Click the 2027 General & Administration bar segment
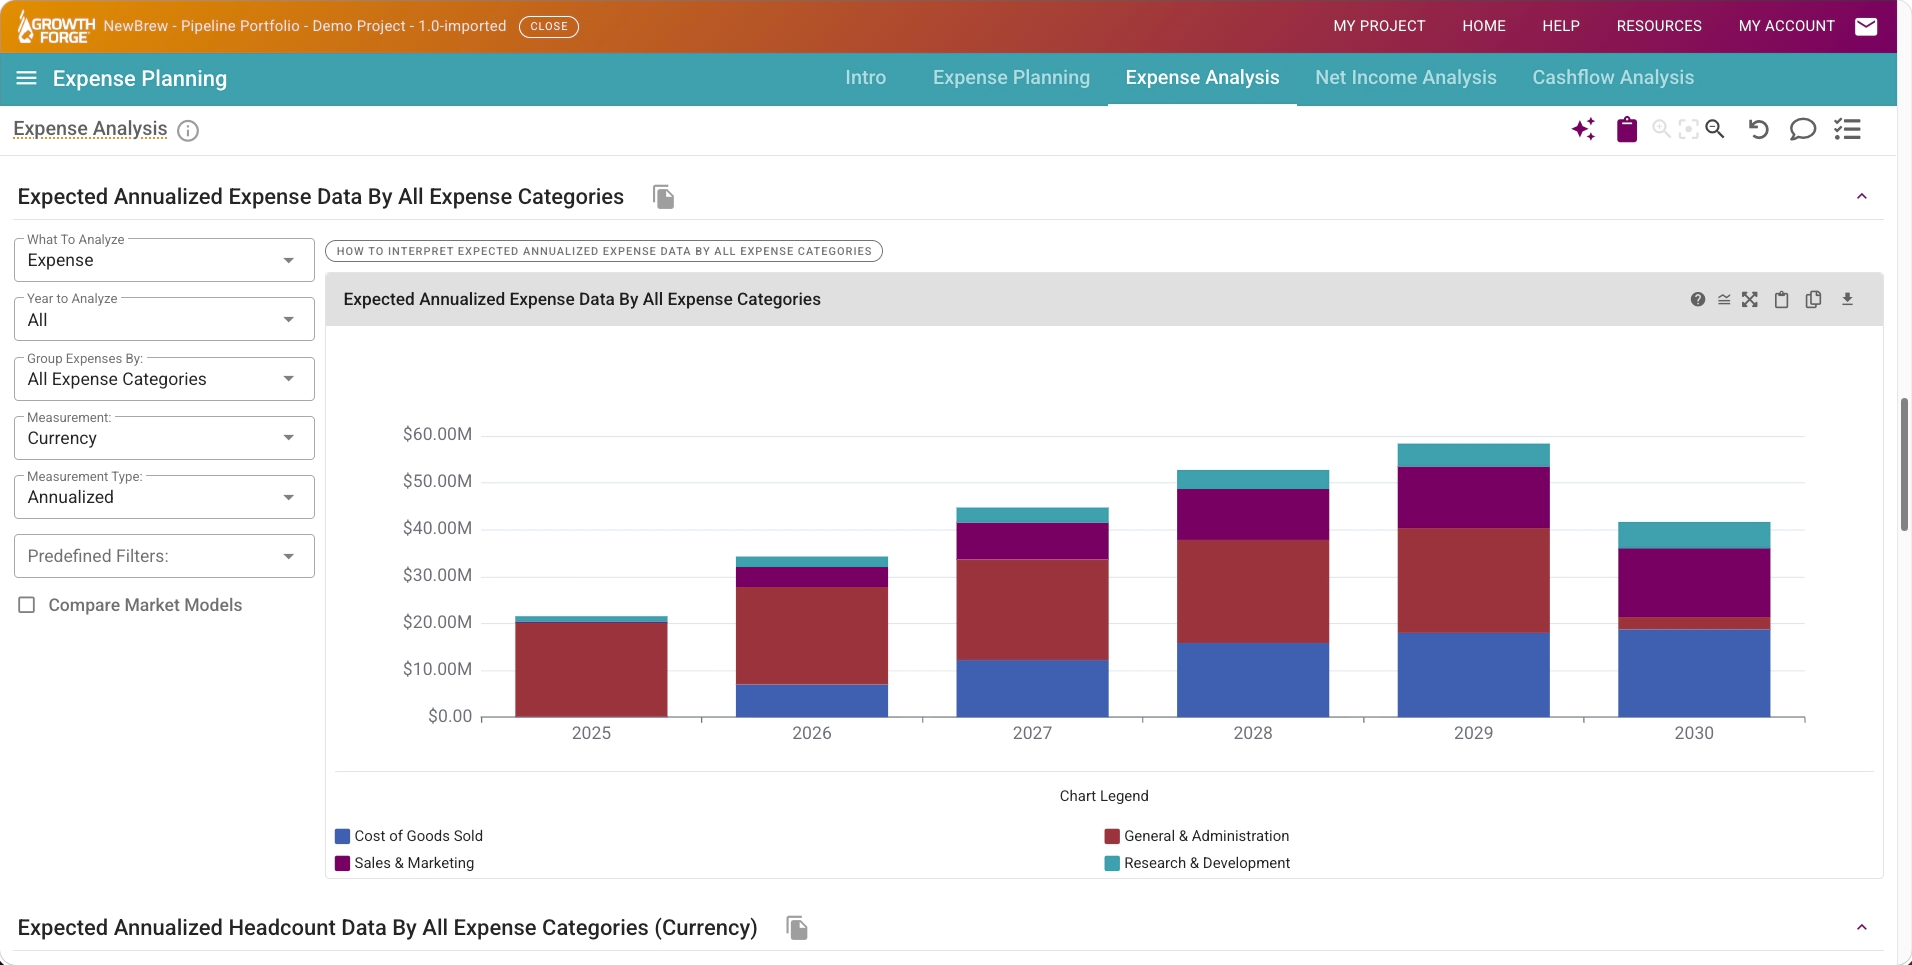This screenshot has width=1912, height=965. pyautogui.click(x=1032, y=609)
